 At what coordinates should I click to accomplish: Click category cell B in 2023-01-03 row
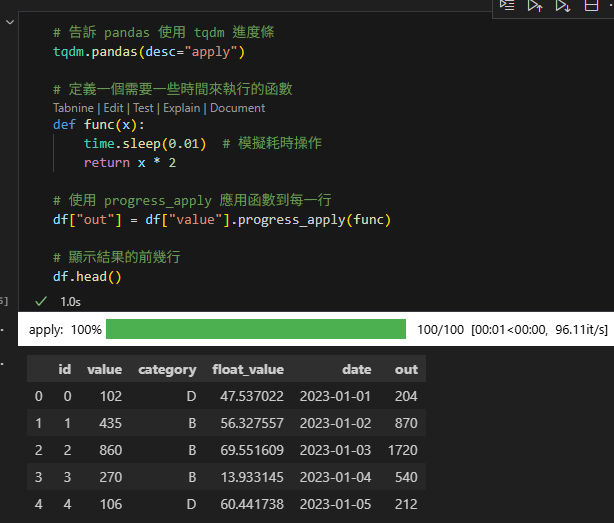[x=192, y=450]
